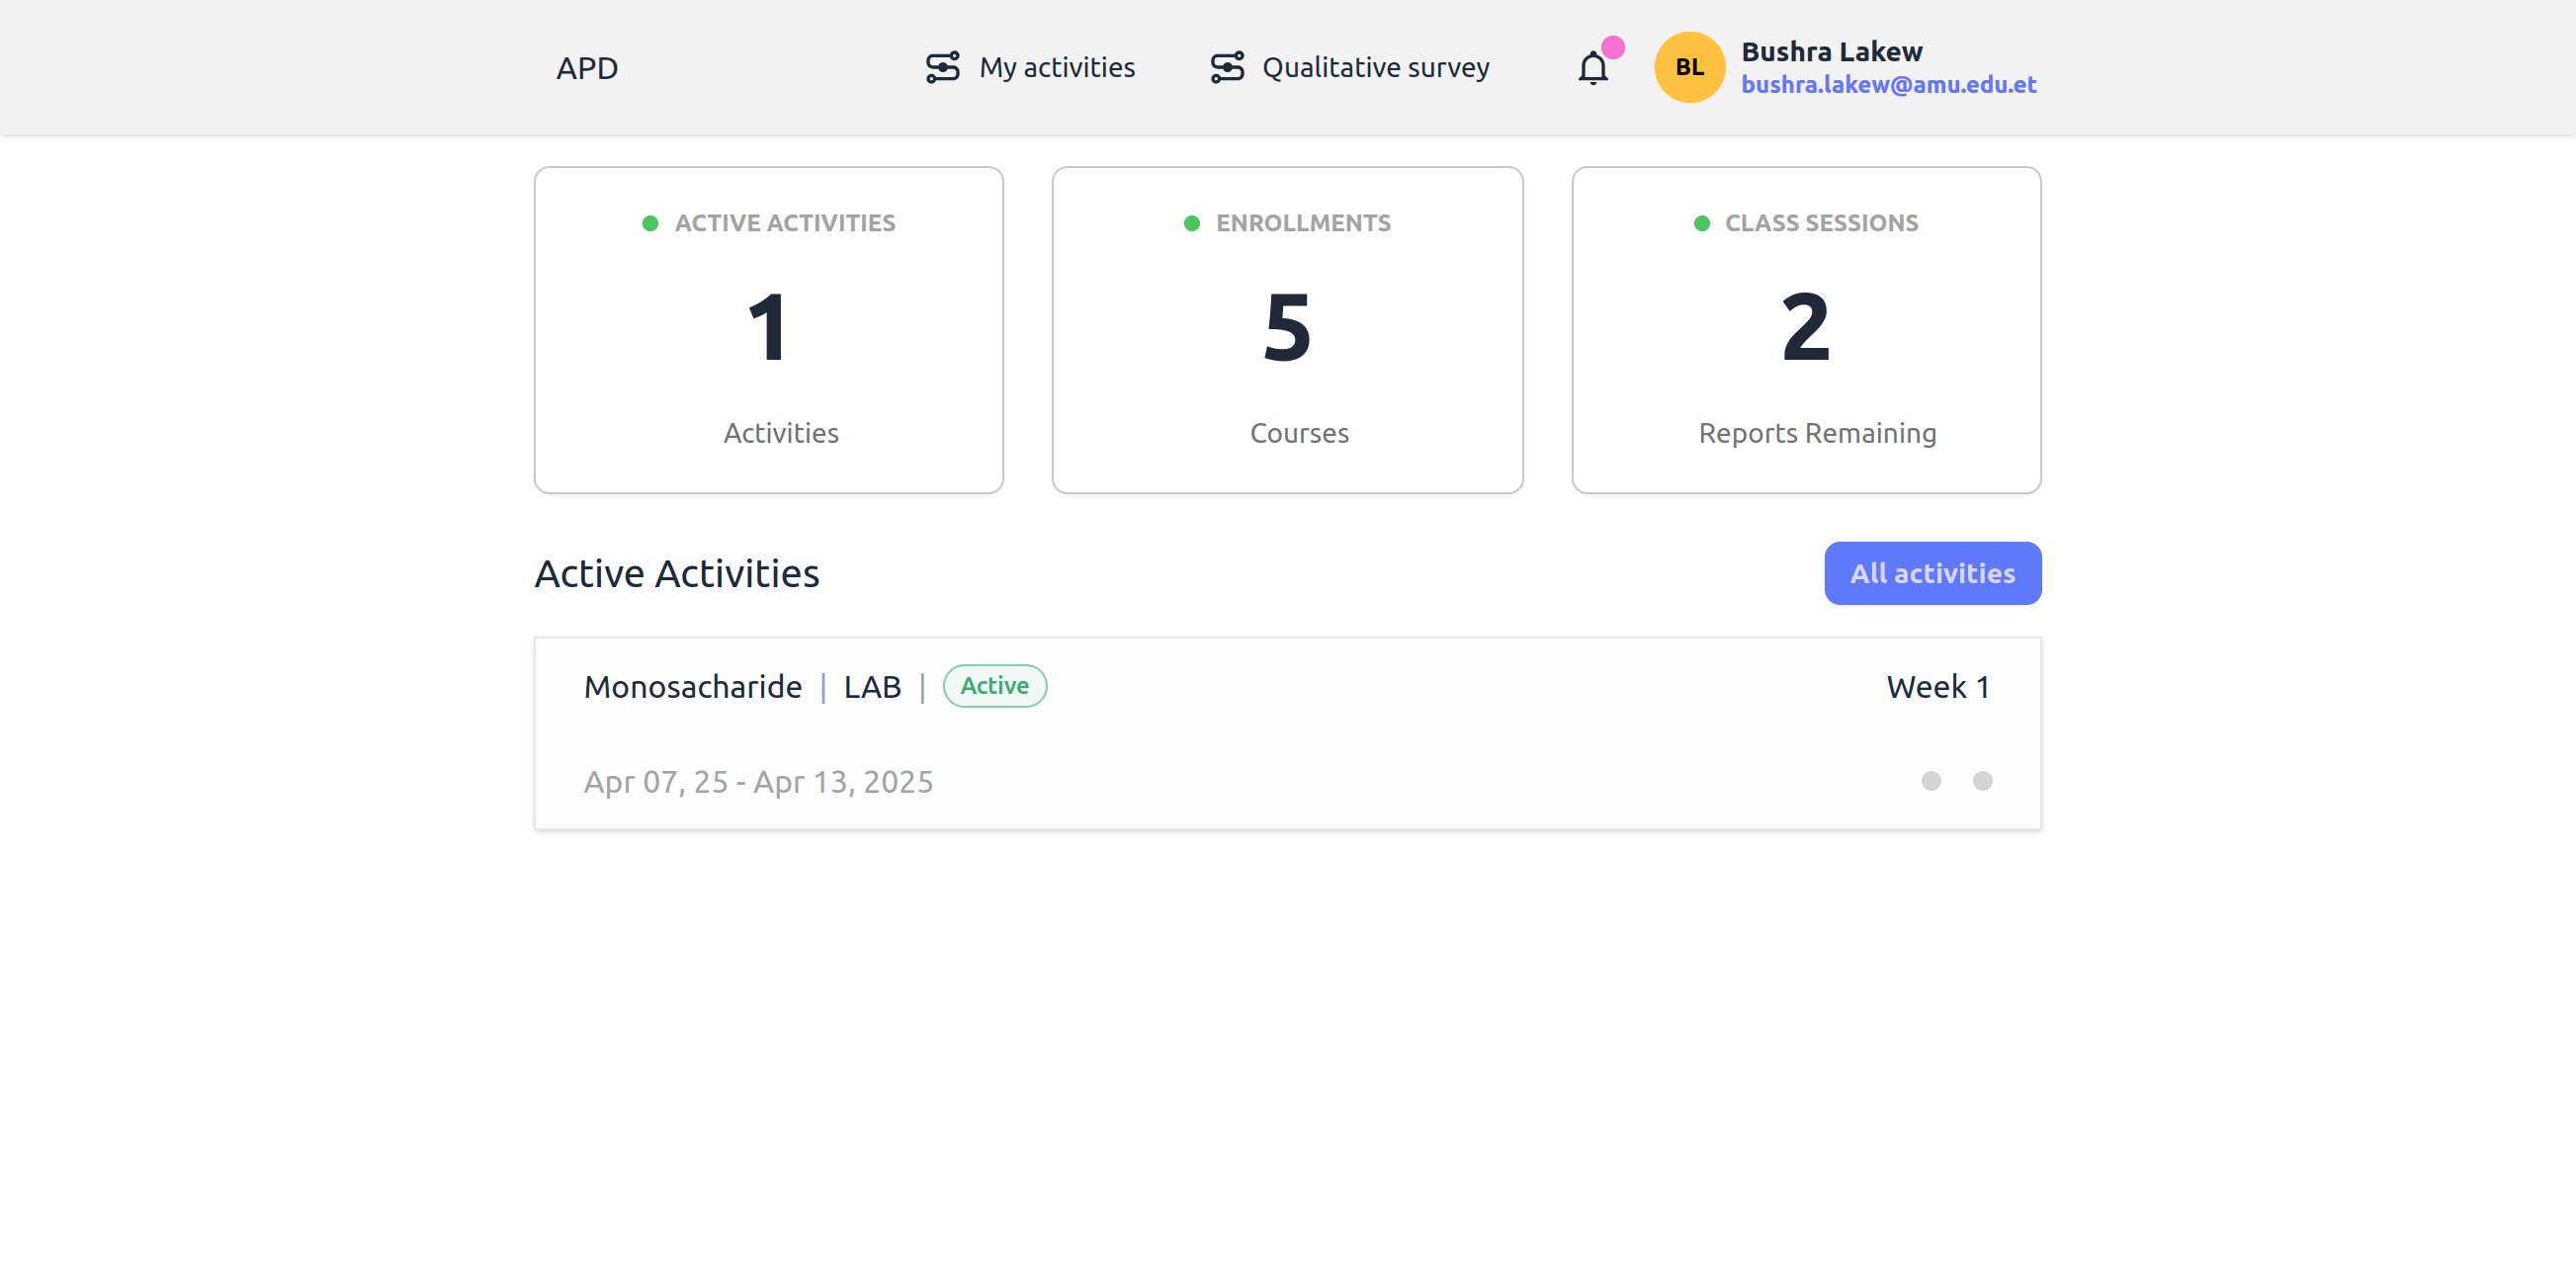The image size is (2576, 1285).
Task: Click the All activities button
Action: tap(1932, 573)
